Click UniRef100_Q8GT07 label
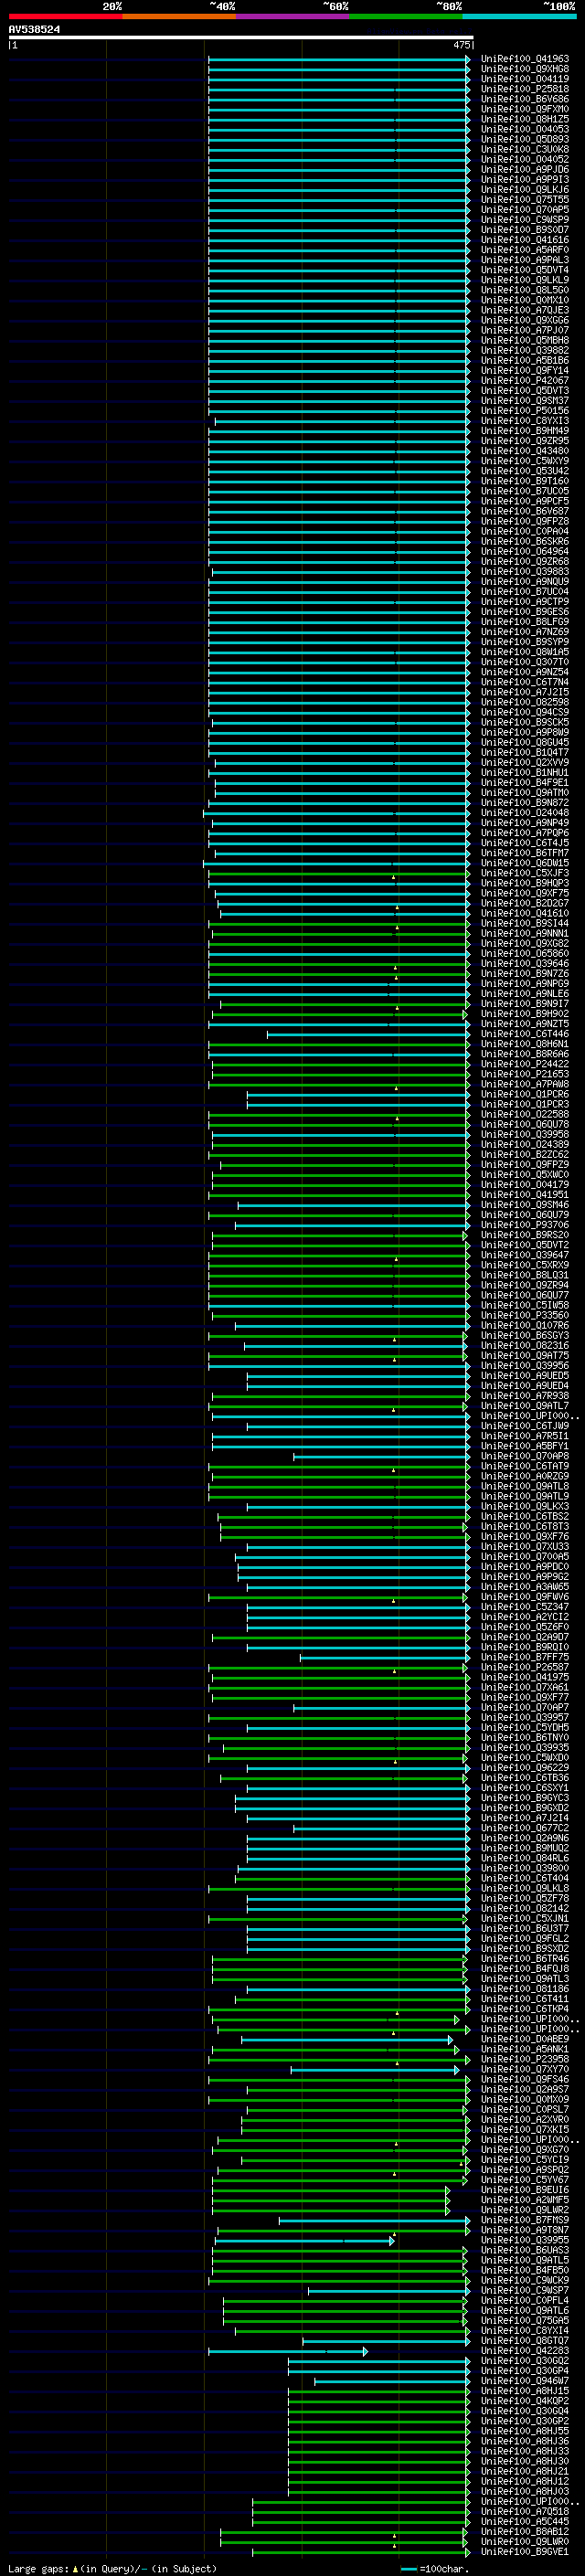Screen dimensions: 585x2576 click(x=524, y=2341)
